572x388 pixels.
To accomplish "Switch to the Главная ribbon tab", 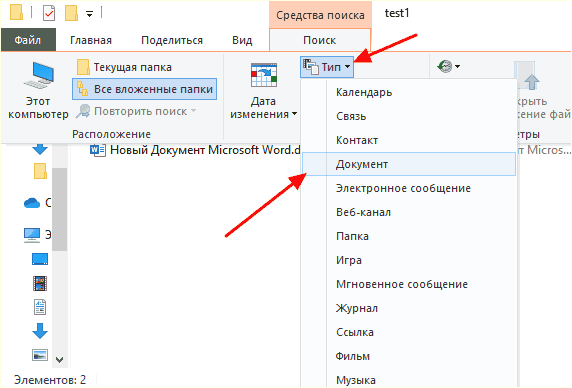I will (91, 40).
